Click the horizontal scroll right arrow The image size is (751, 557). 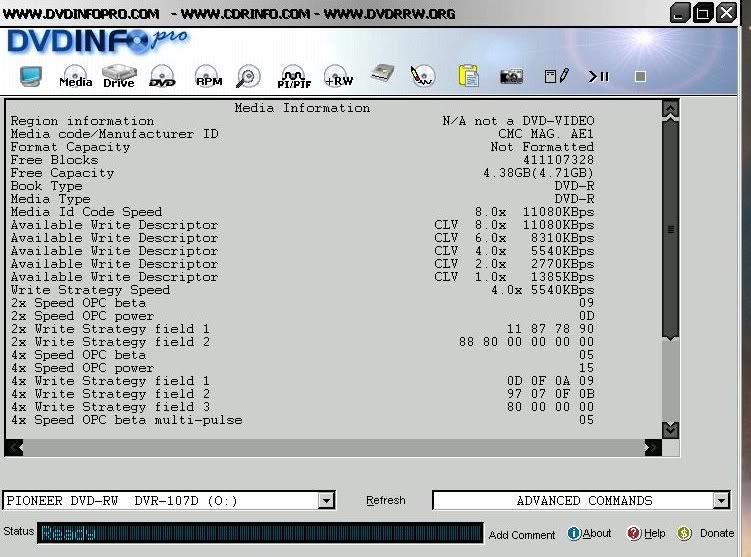coord(653,448)
